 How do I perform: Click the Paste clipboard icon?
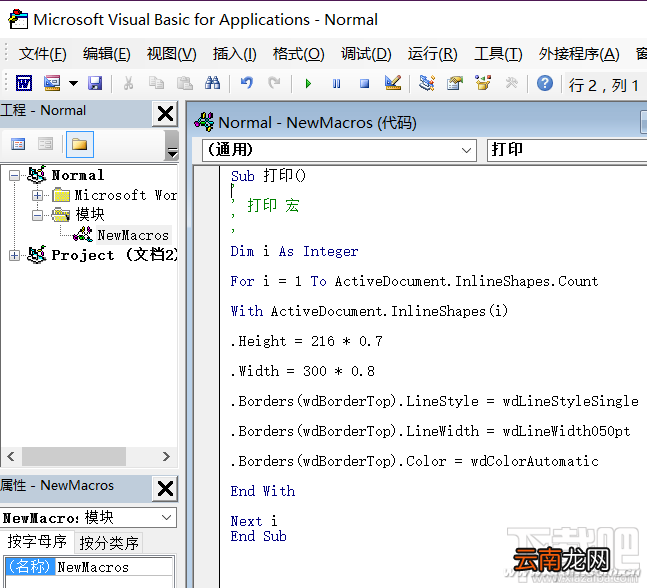tap(184, 83)
